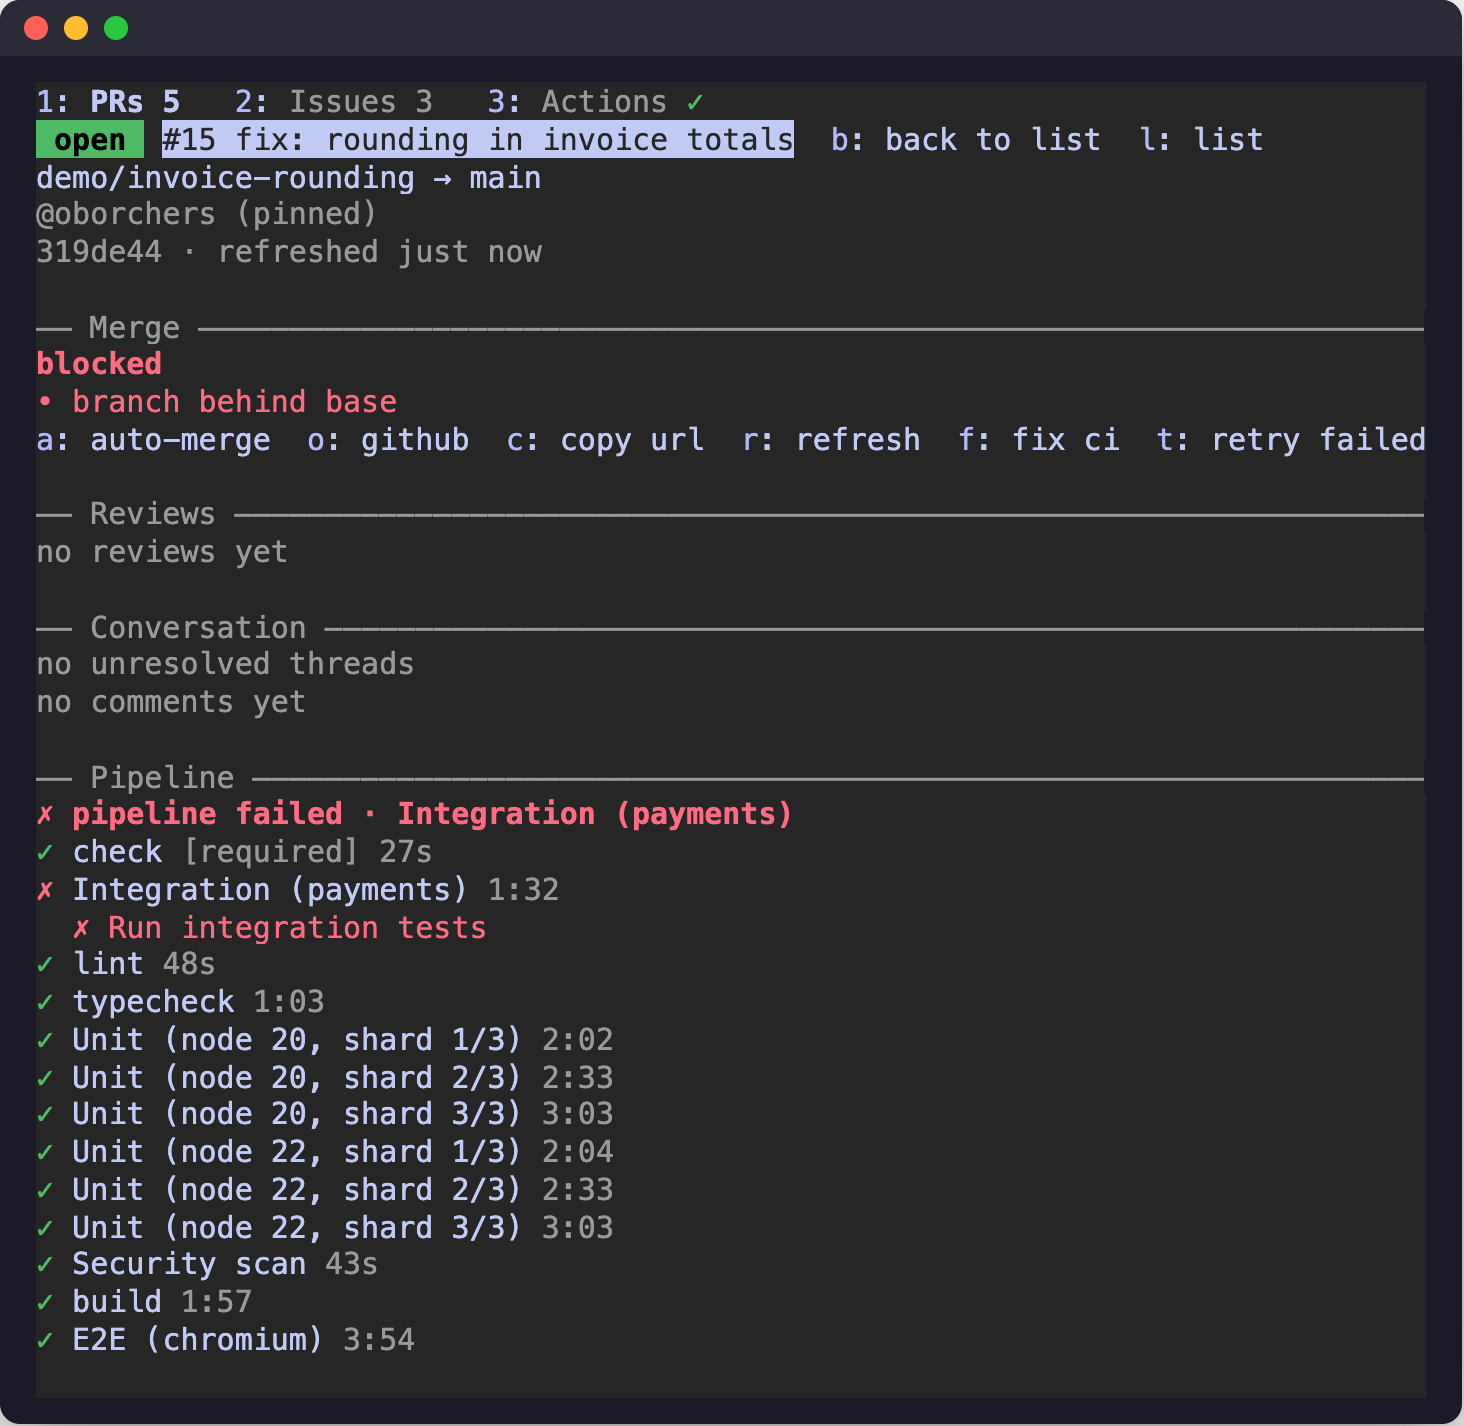Click the X beside 'Run integration tests'

81,929
